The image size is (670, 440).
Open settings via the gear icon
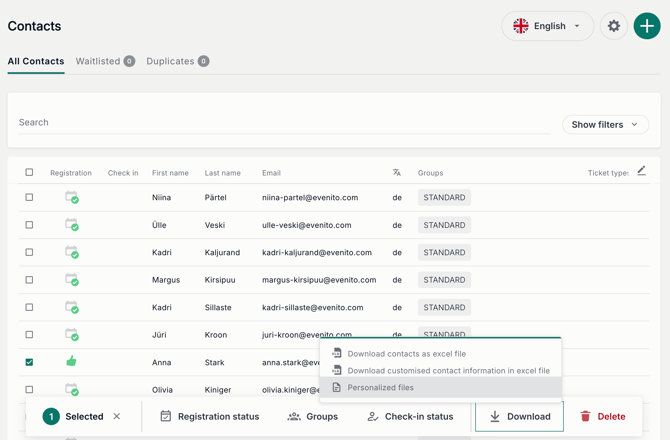click(x=614, y=26)
